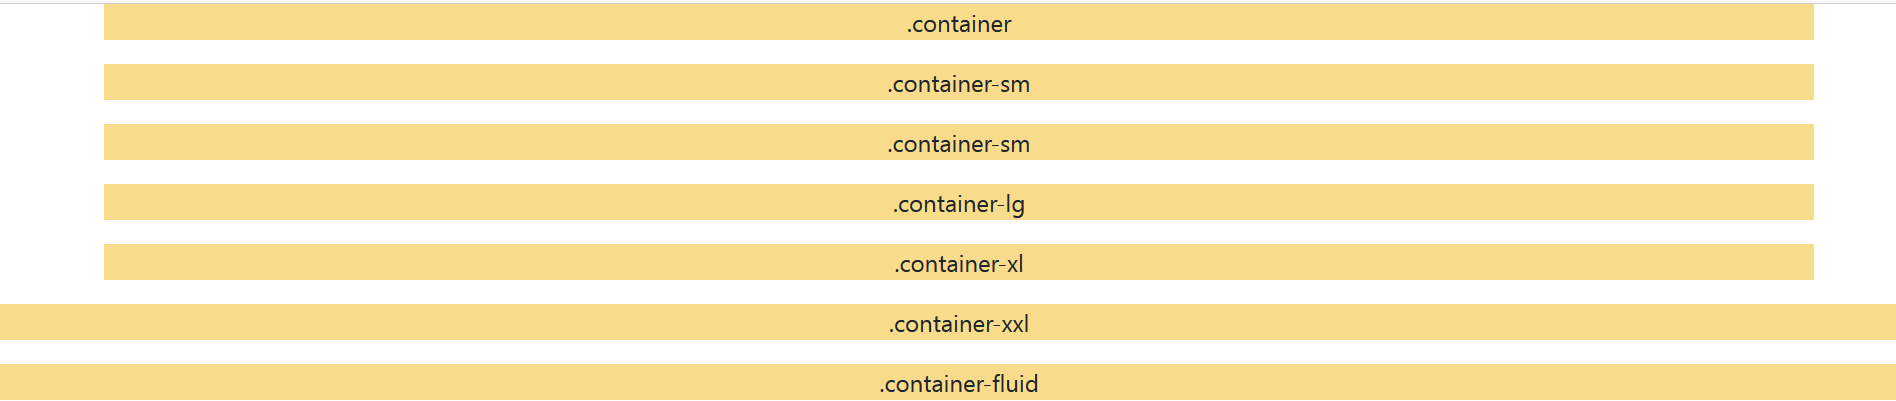1896x401 pixels.
Task: Click left end of lower .container-sm bar
Action: click(x=112, y=142)
